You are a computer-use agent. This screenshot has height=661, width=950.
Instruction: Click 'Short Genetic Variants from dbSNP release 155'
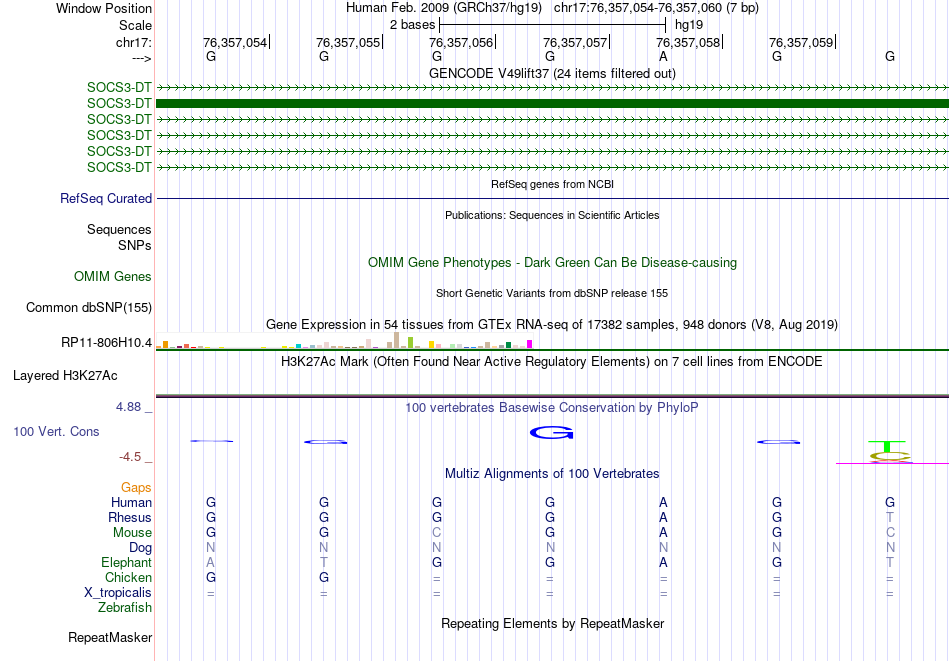(x=552, y=293)
